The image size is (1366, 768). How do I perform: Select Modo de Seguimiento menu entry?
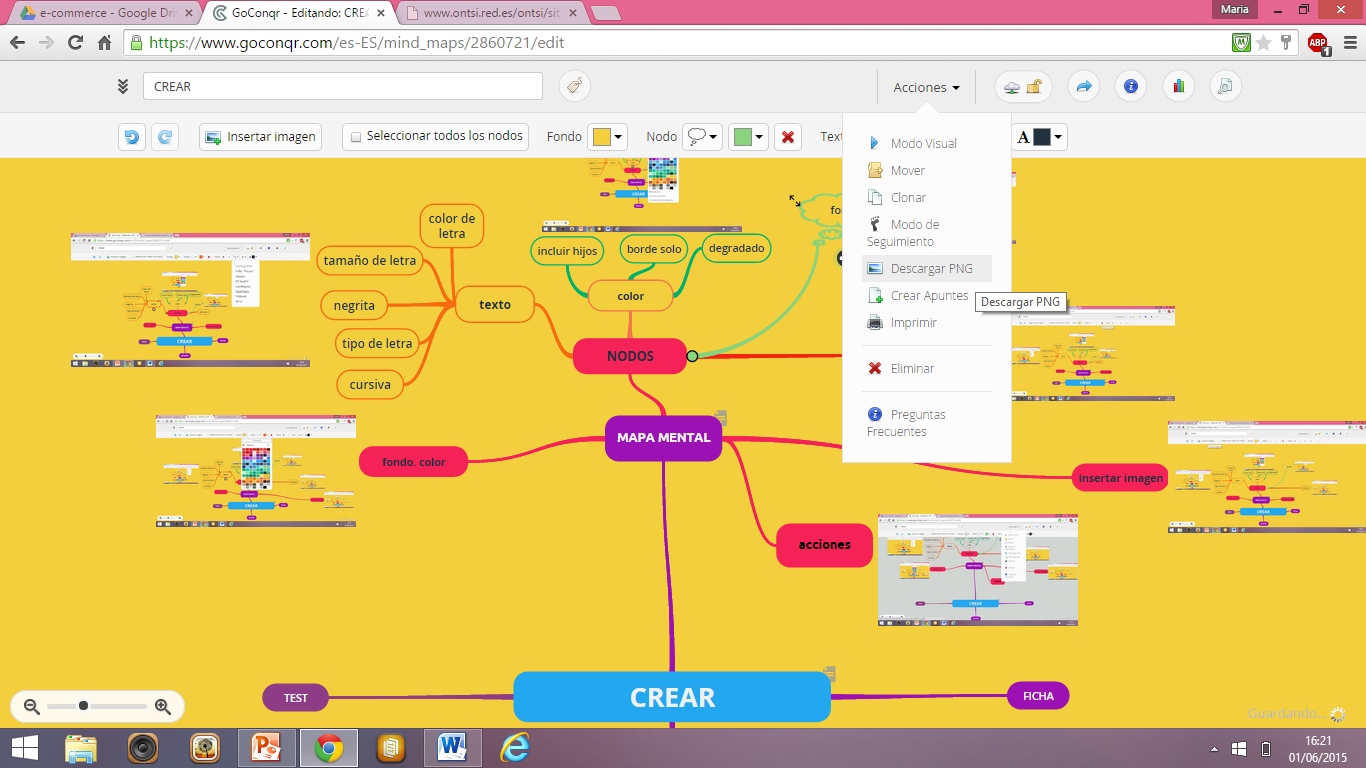(x=903, y=233)
